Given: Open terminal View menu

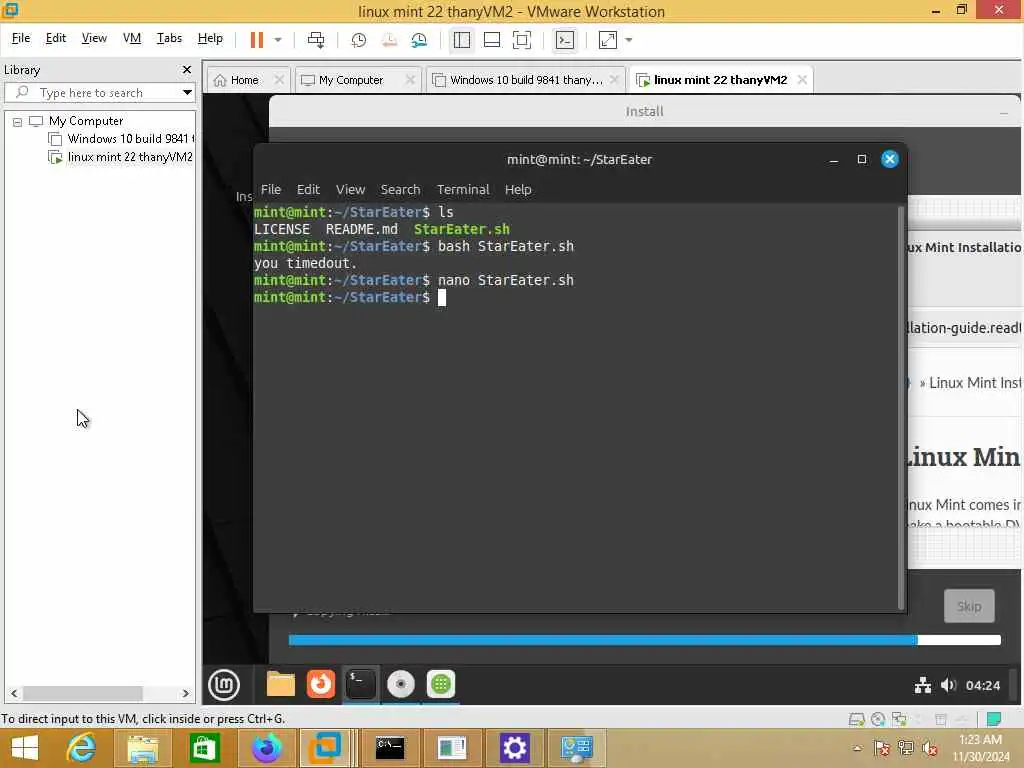Looking at the screenshot, I should 350,189.
